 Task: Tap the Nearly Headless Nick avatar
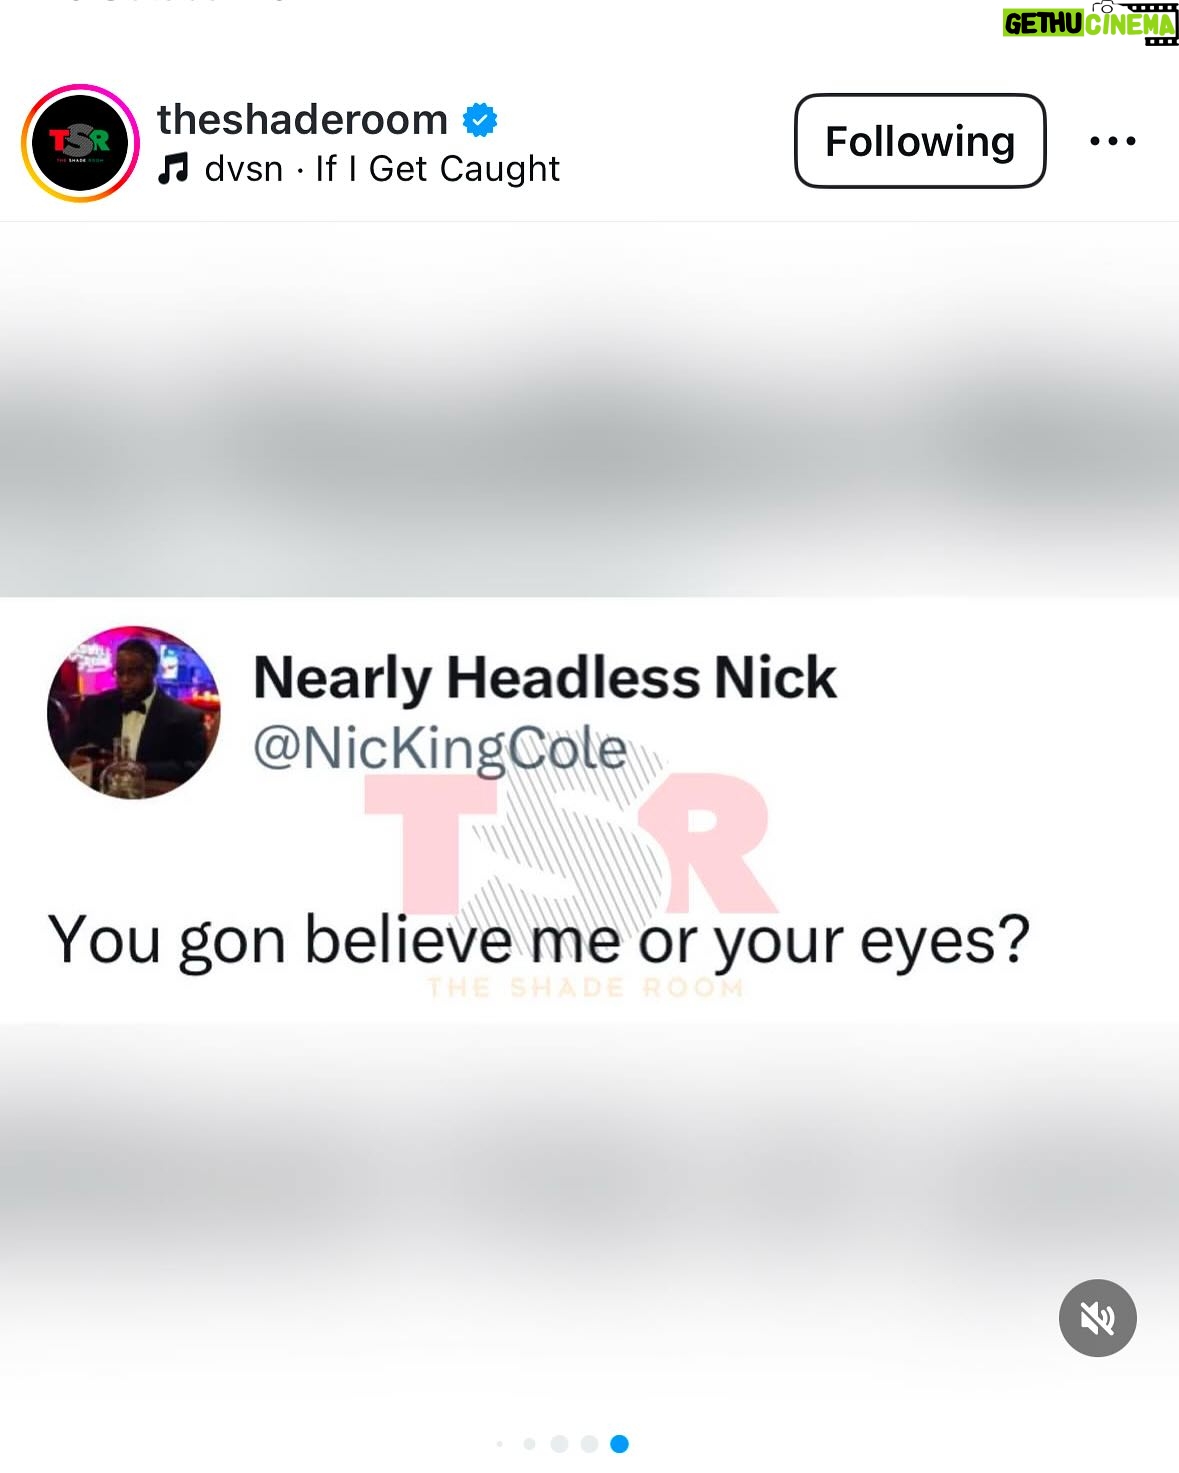(134, 713)
